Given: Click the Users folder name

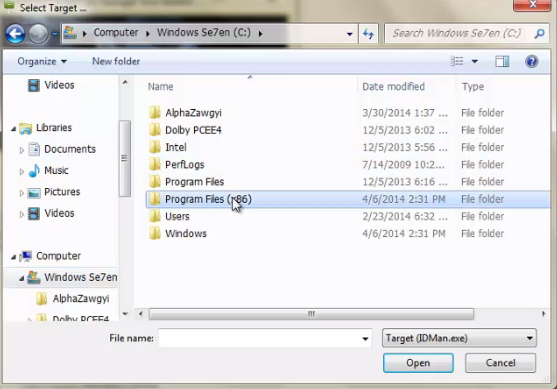Looking at the screenshot, I should tap(177, 216).
